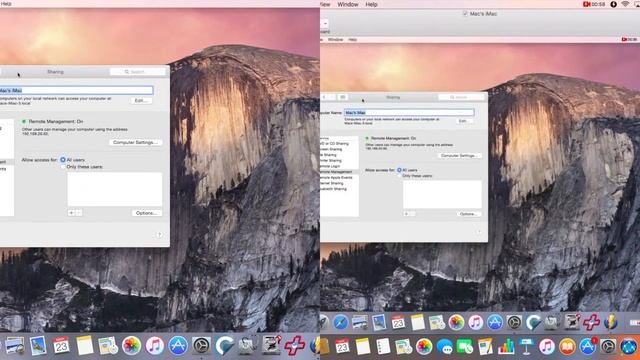
Task: Open Messages in the host dock
Action: [444, 347]
